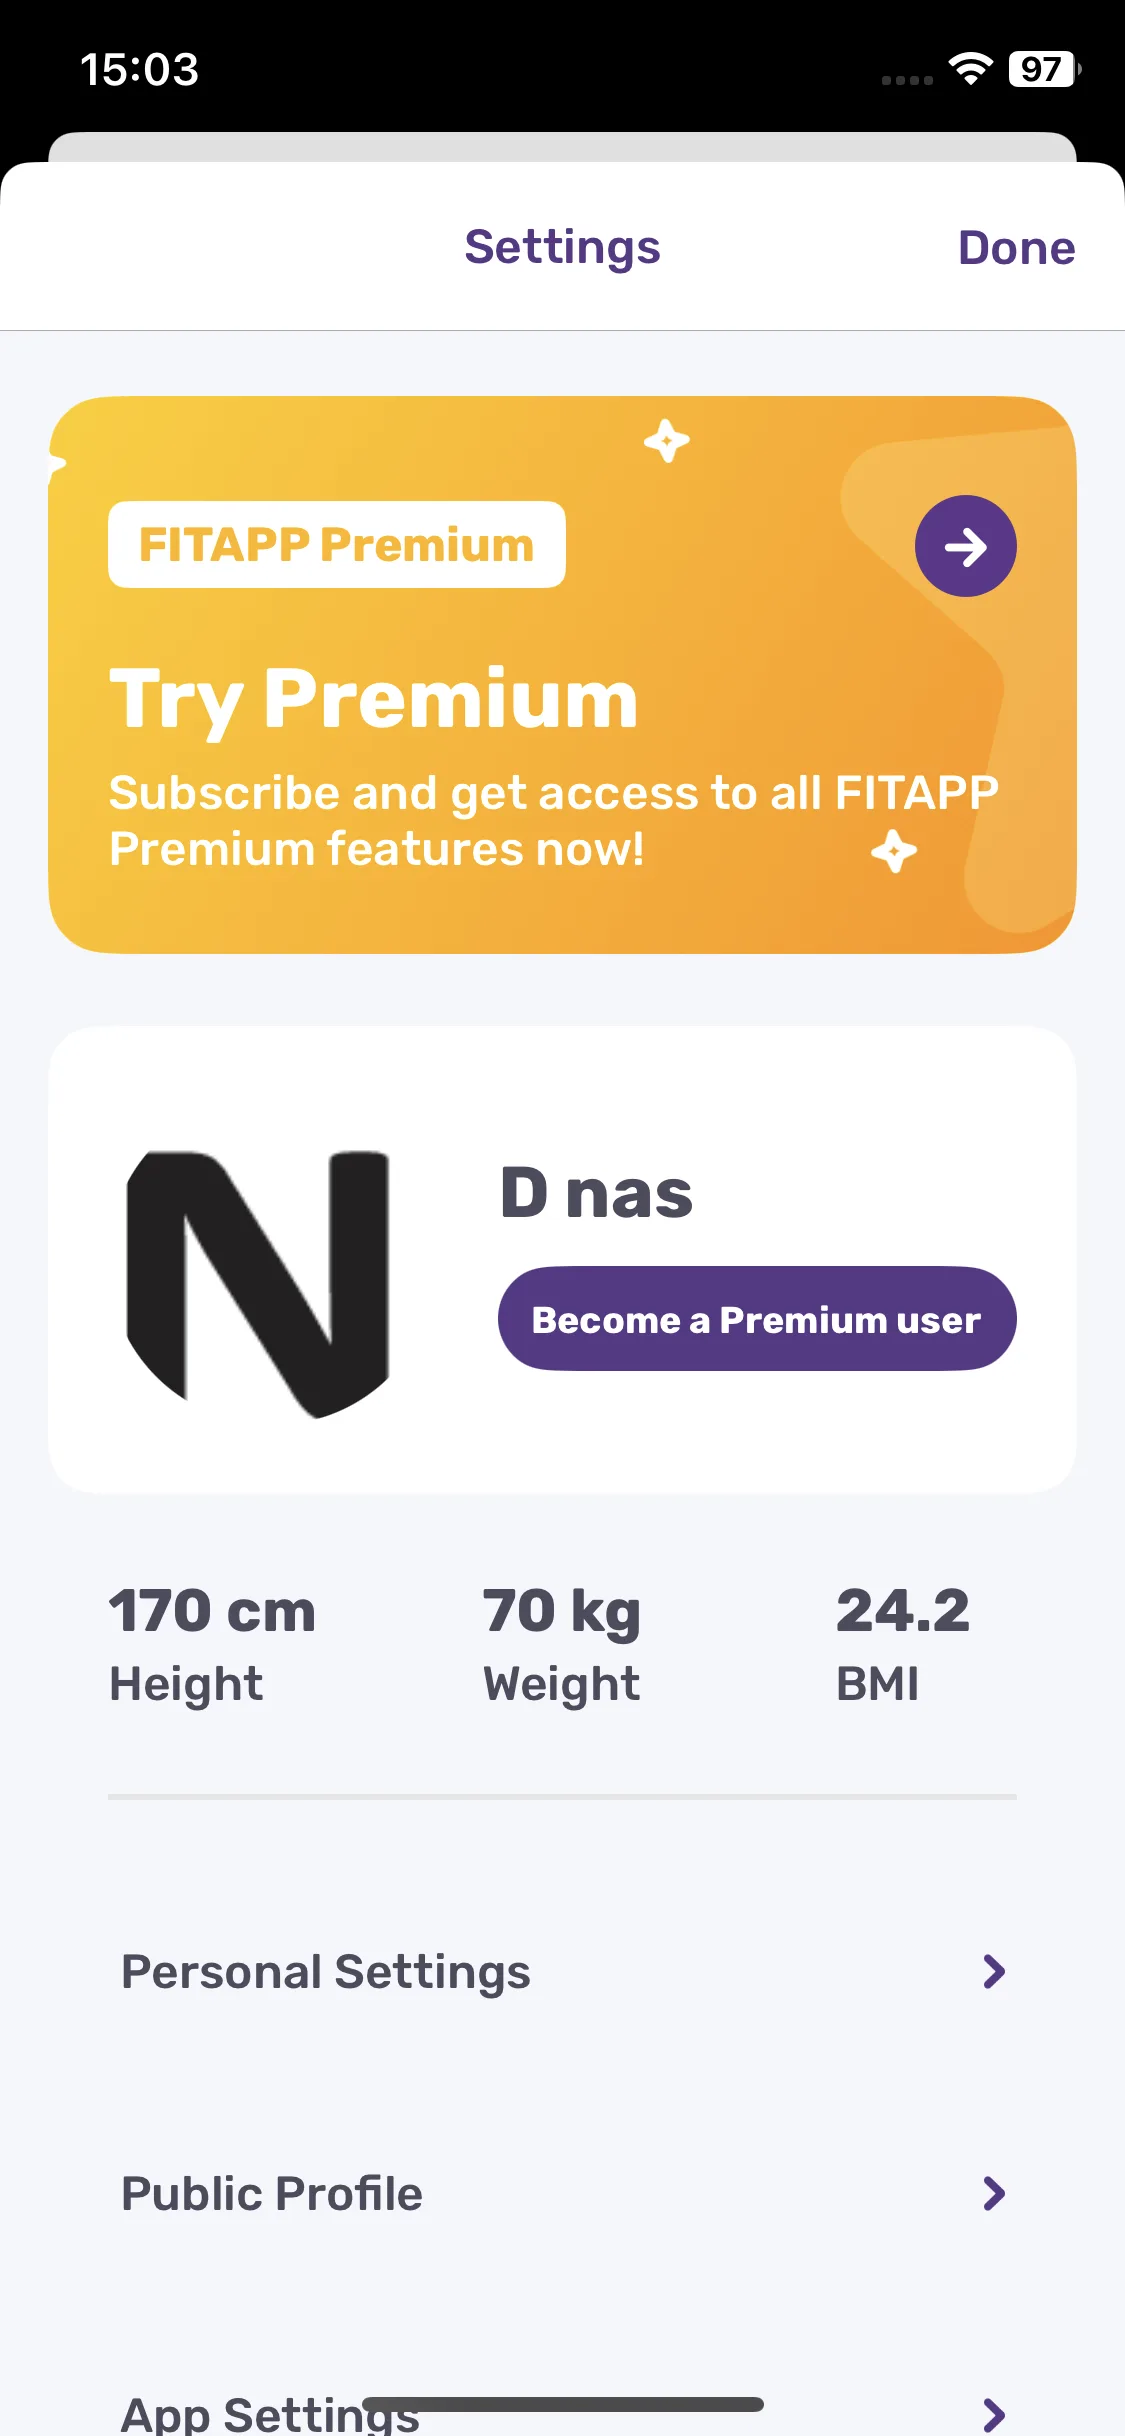This screenshot has width=1125, height=2436.
Task: Tap the FITAPP Premium badge
Action: (337, 544)
